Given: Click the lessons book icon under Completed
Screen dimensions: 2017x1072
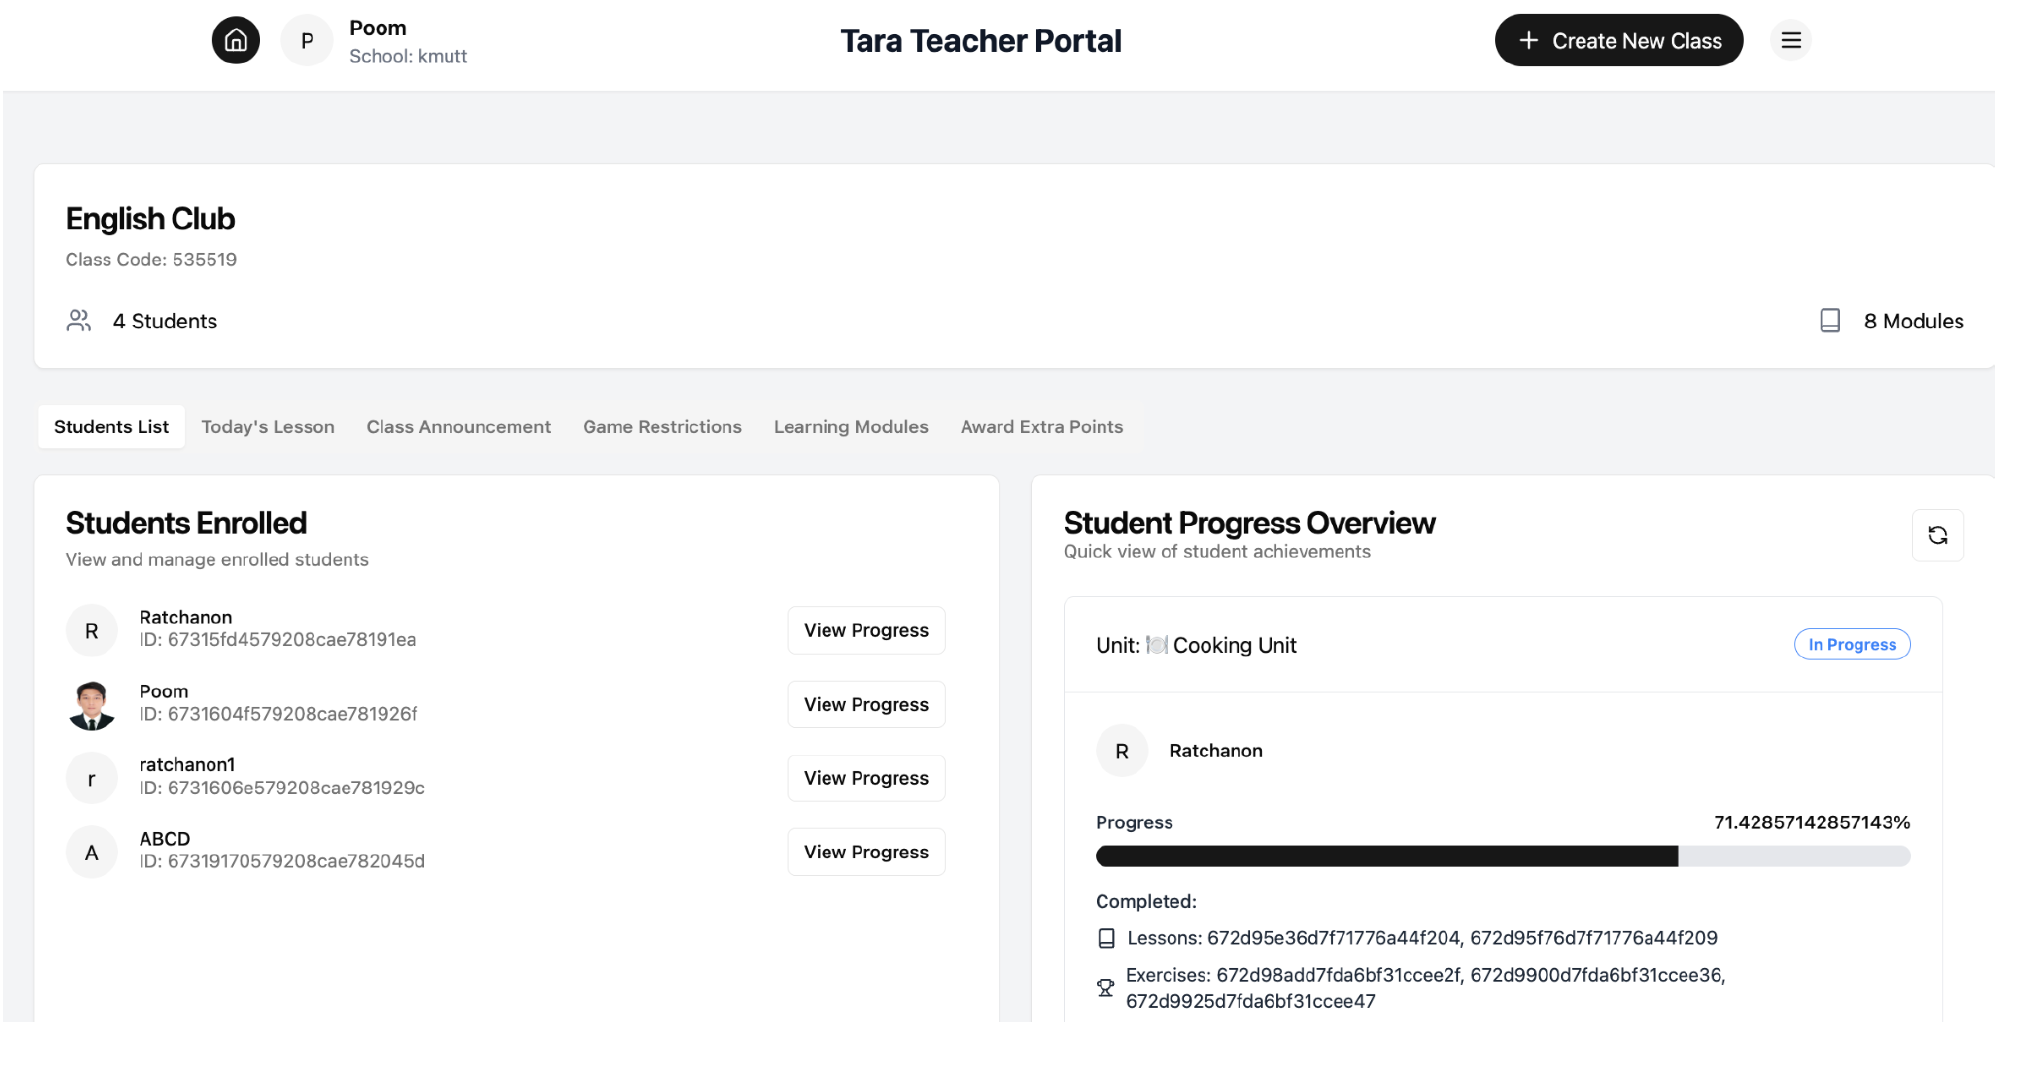Looking at the screenshot, I should (1106, 937).
